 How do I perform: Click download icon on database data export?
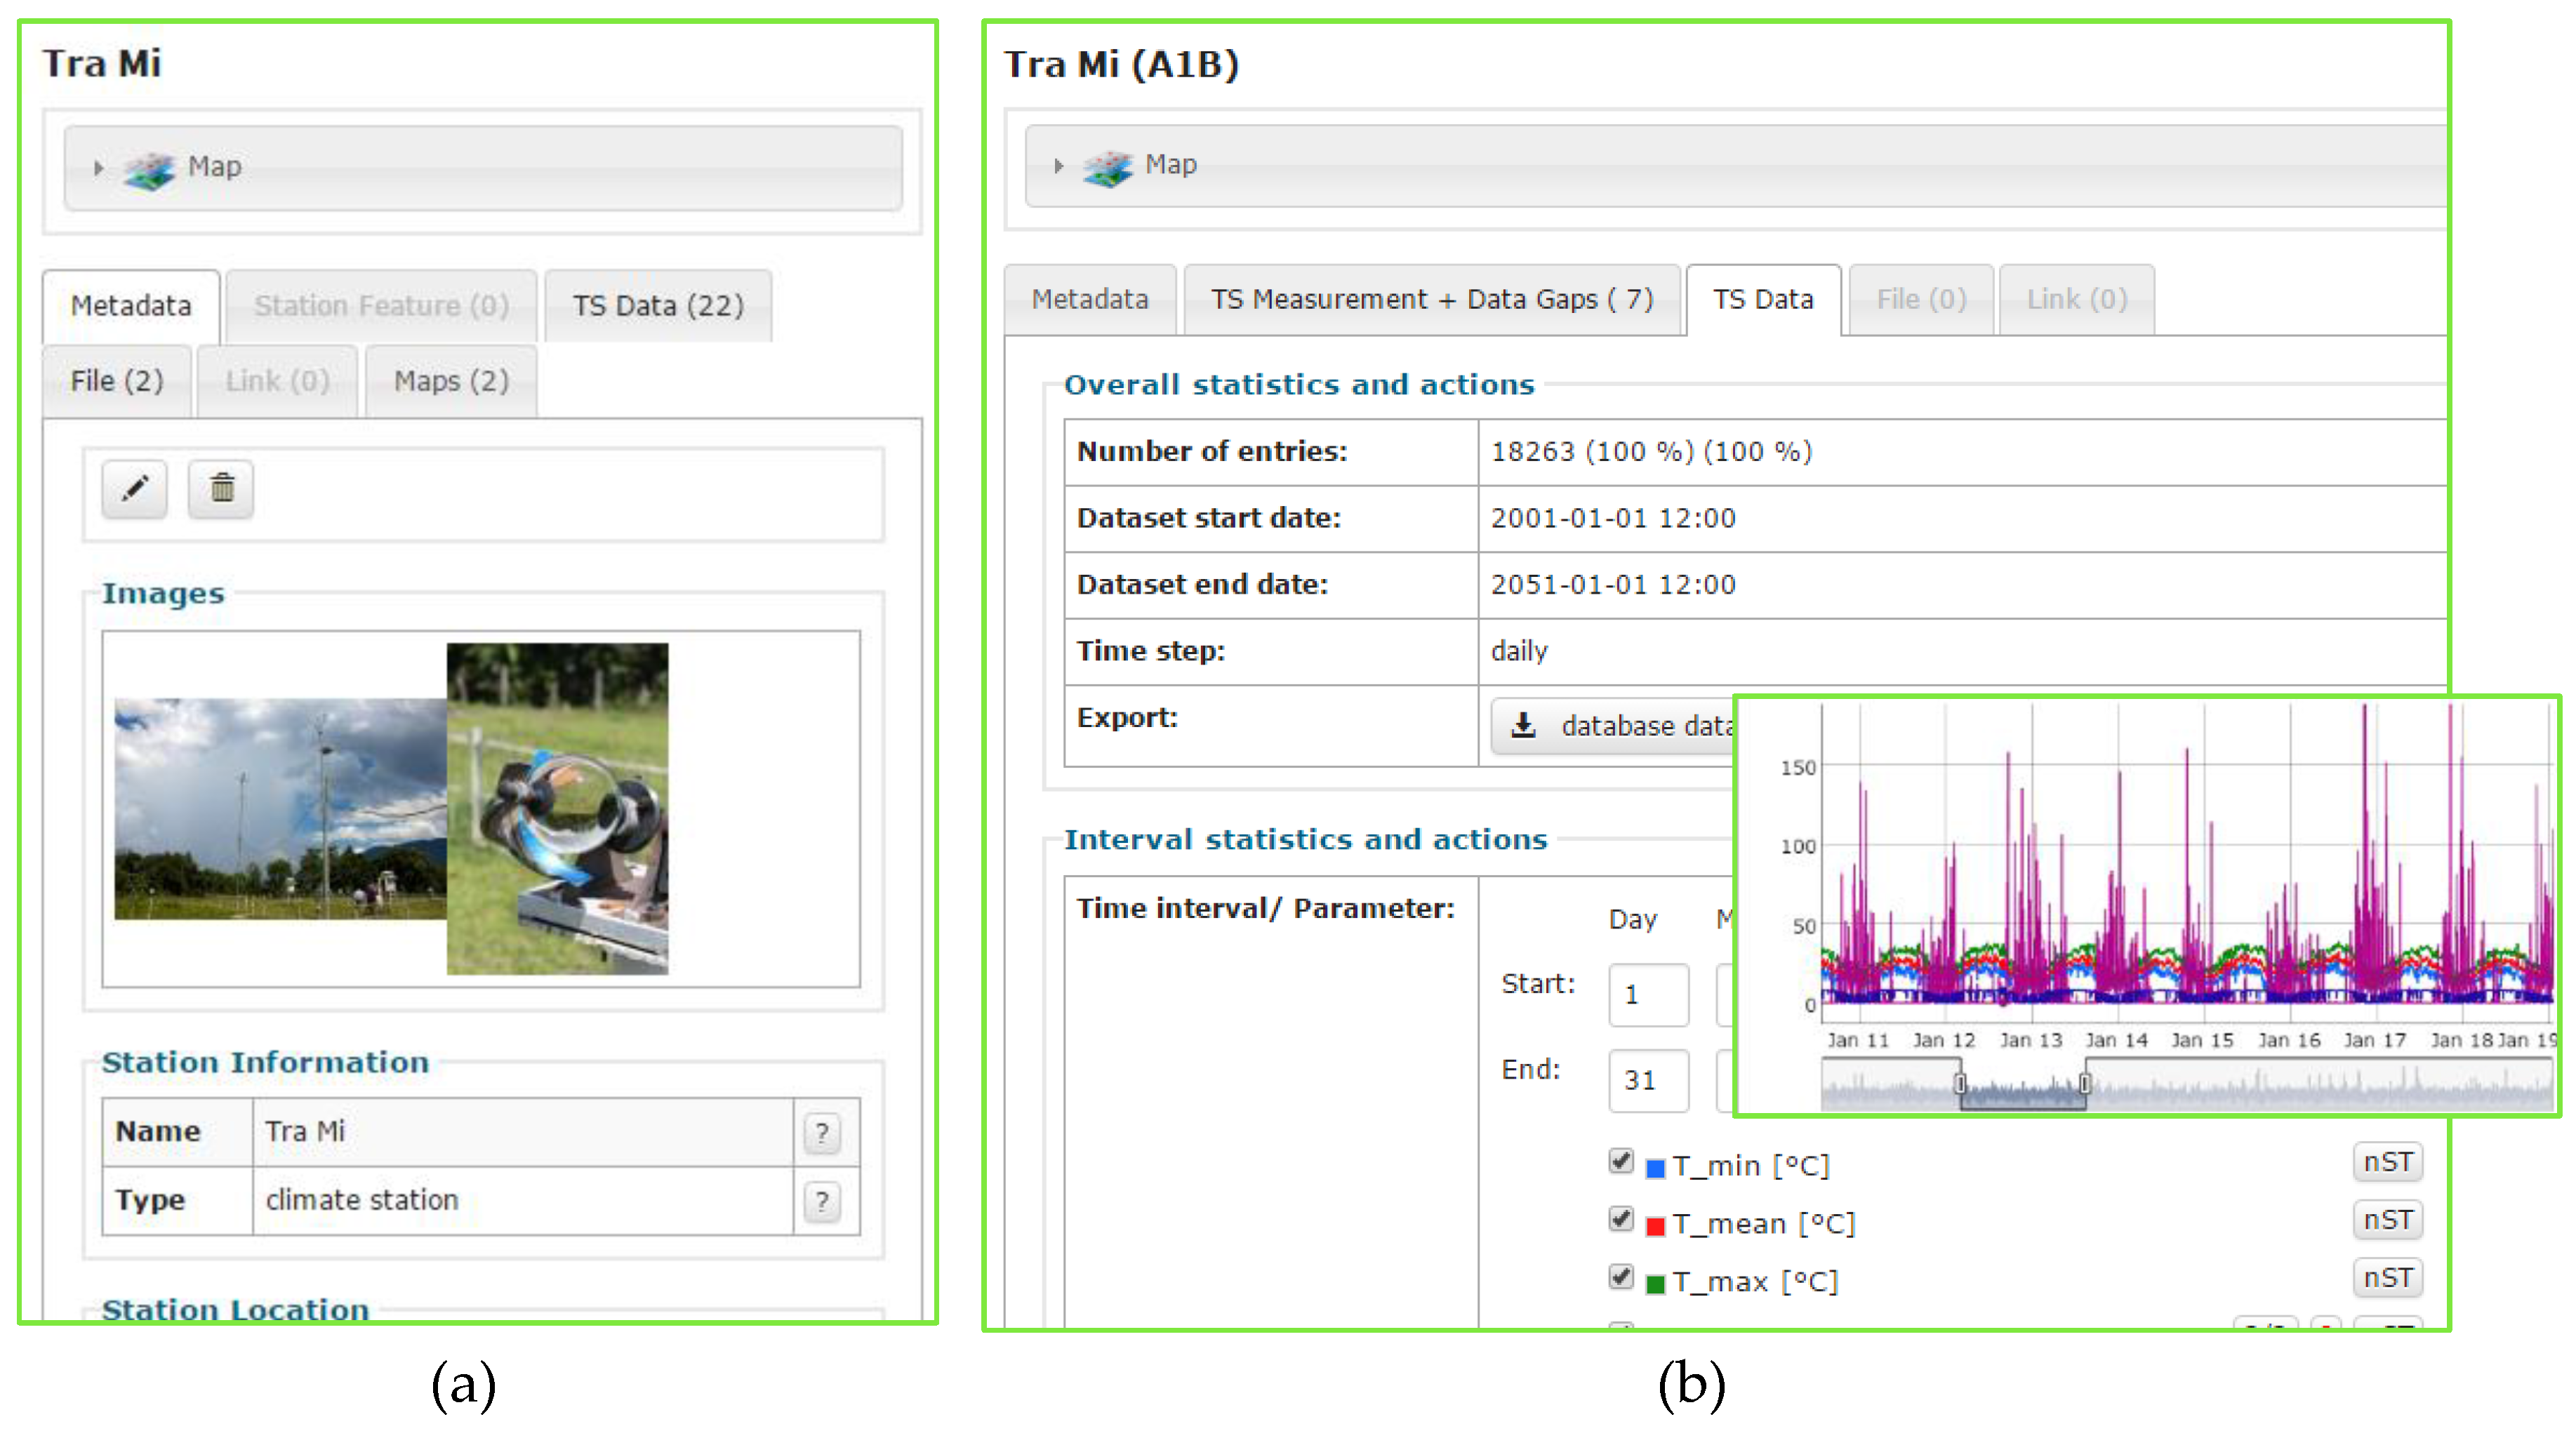(1522, 725)
